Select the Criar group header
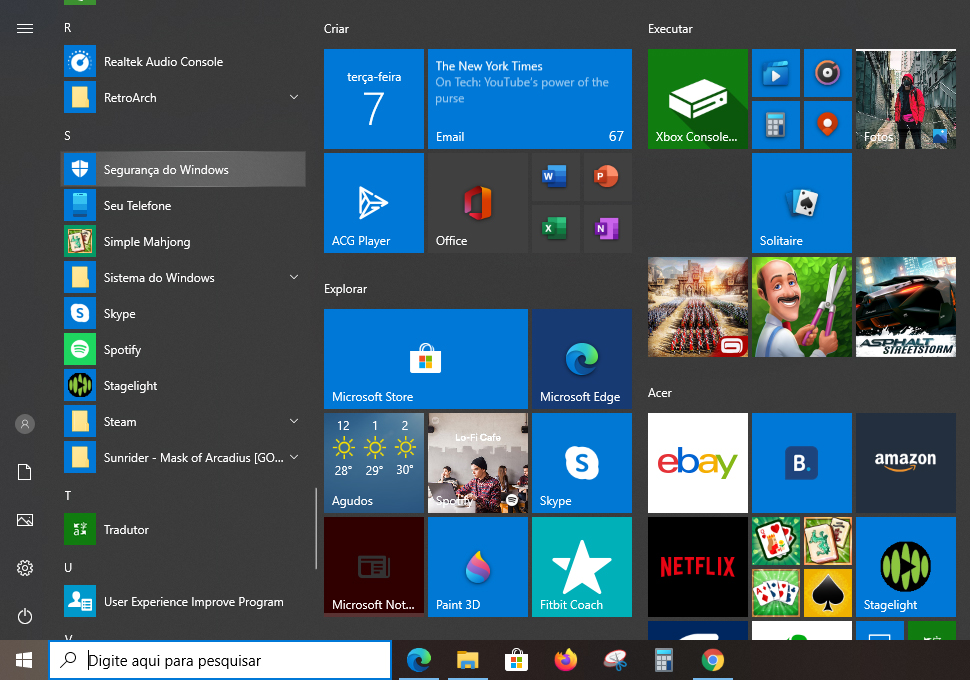The height and width of the screenshot is (680, 970). (x=336, y=29)
